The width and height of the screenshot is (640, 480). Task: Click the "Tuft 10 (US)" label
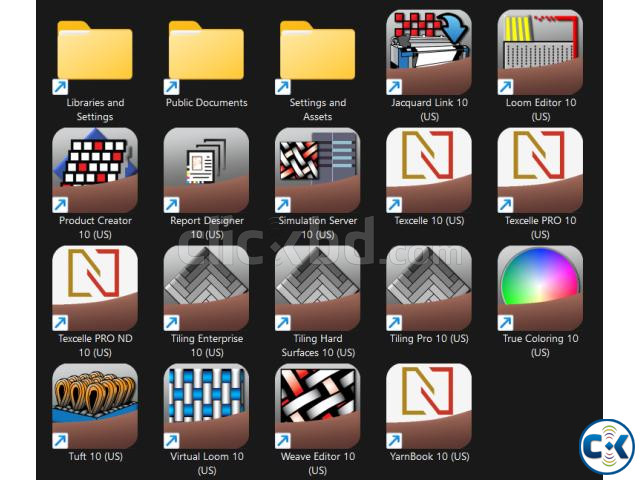pyautogui.click(x=96, y=456)
